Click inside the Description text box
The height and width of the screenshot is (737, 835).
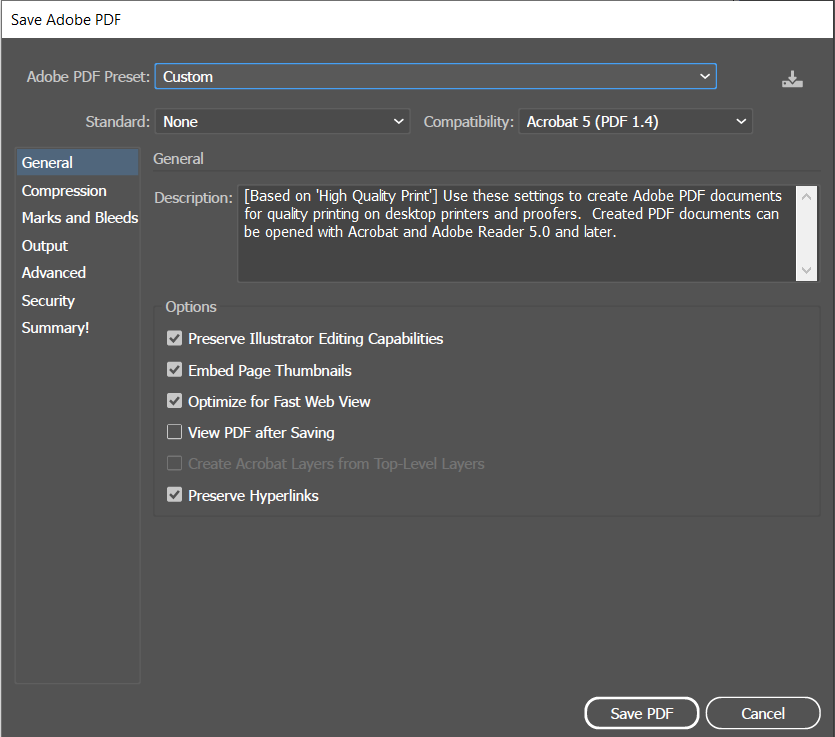(517, 233)
